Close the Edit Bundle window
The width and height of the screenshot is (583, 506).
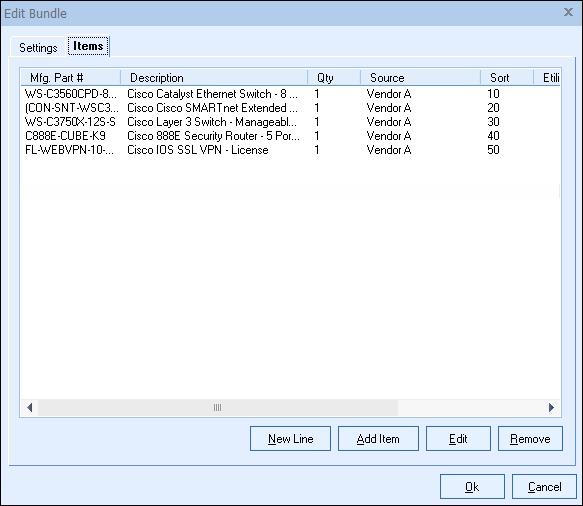tap(568, 12)
